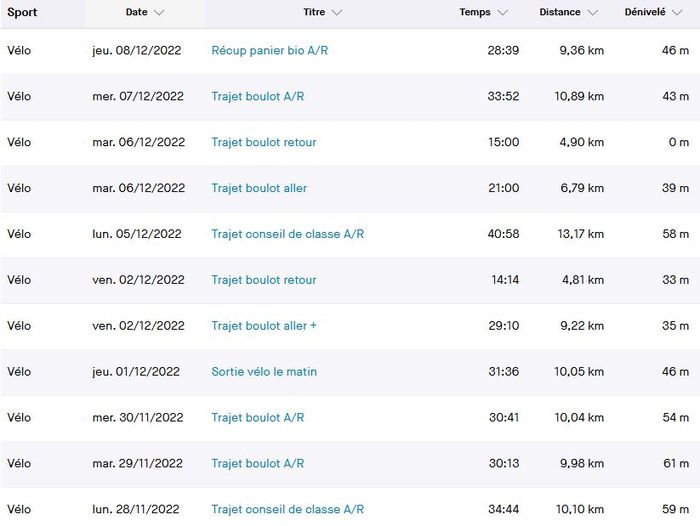The height and width of the screenshot is (526, 700).
Task: Sort by Distance column chevron
Action: pyautogui.click(x=593, y=13)
